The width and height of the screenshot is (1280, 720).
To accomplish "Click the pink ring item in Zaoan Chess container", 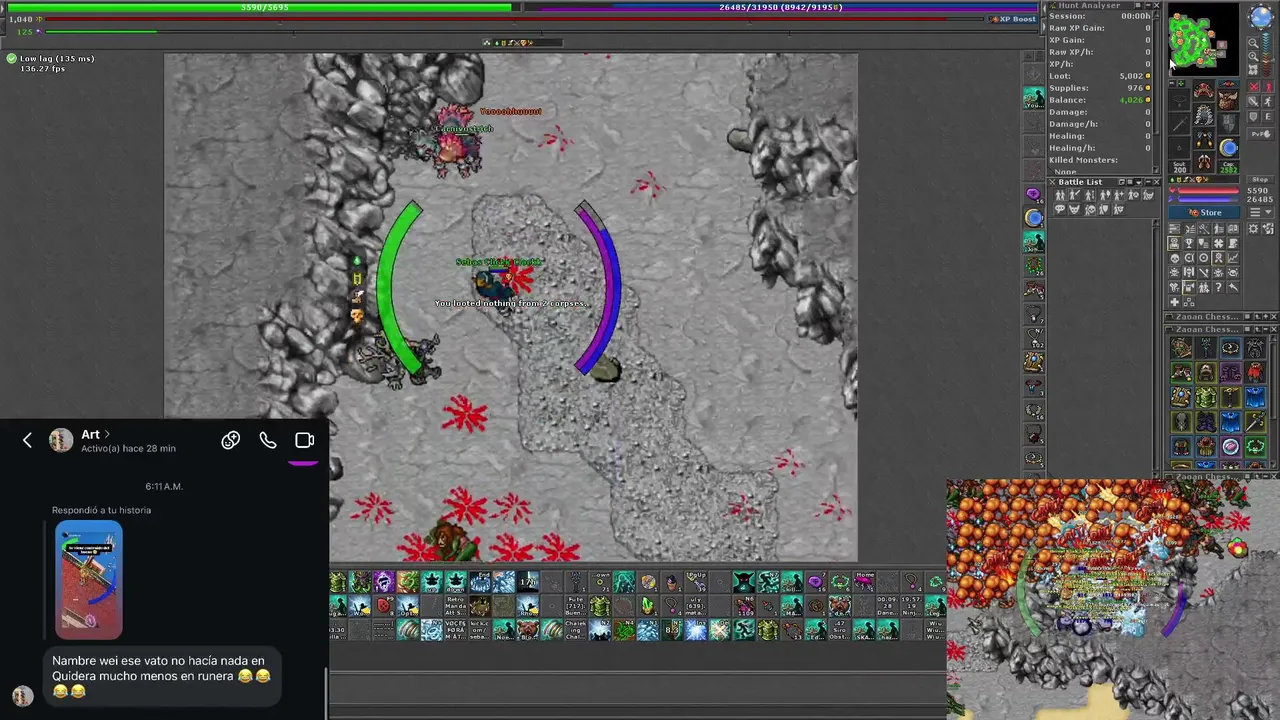I will pos(1231,447).
